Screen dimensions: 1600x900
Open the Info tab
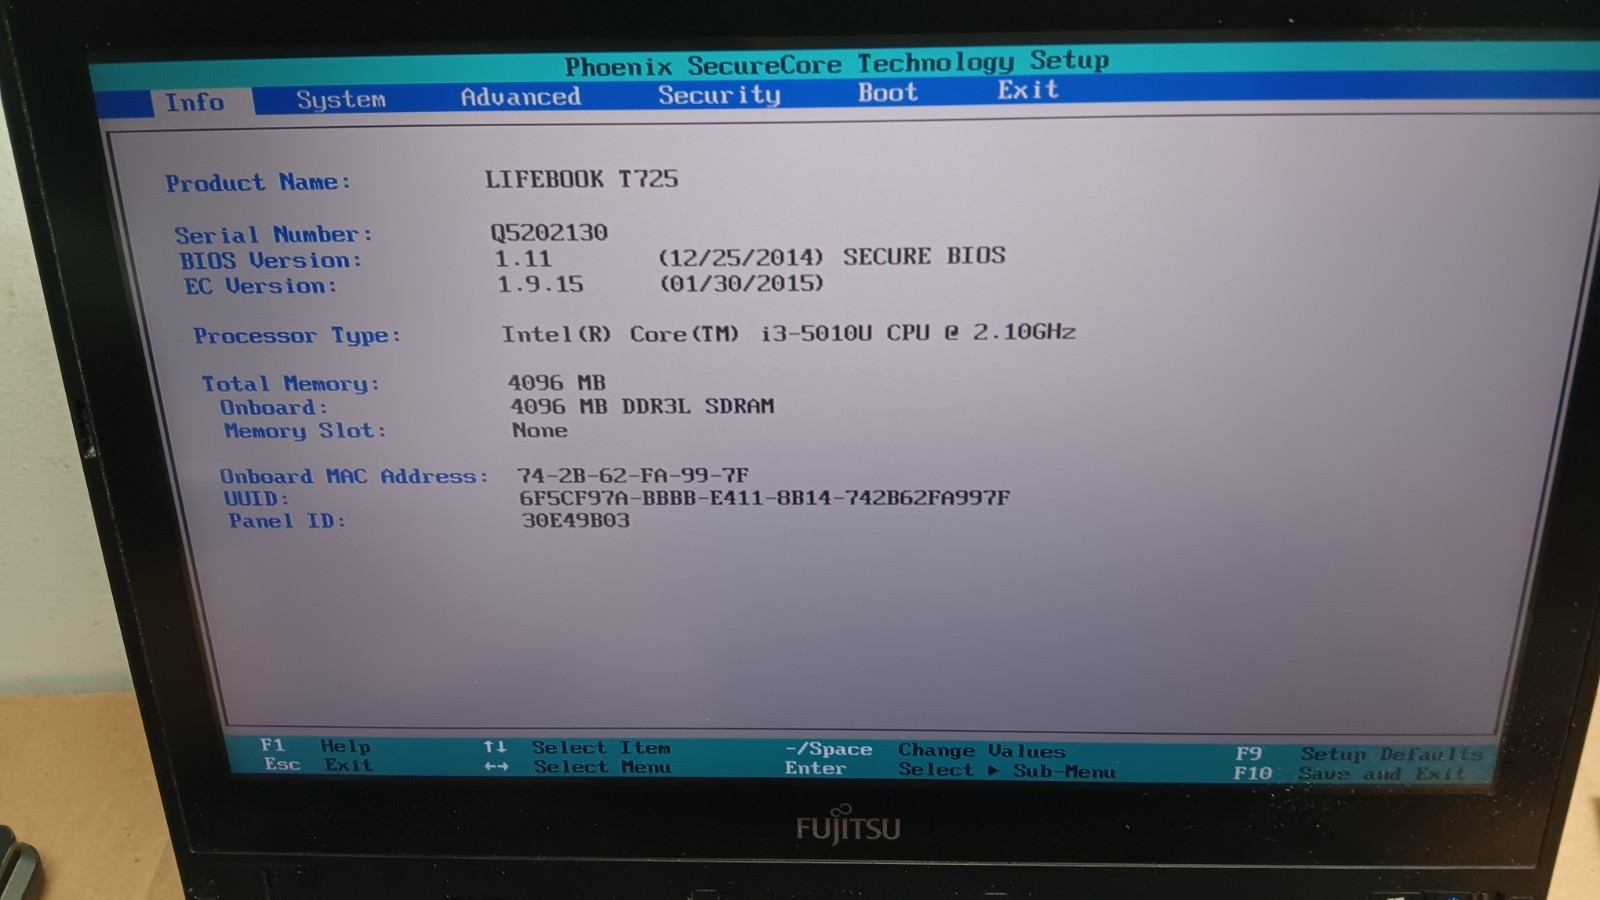195,102
